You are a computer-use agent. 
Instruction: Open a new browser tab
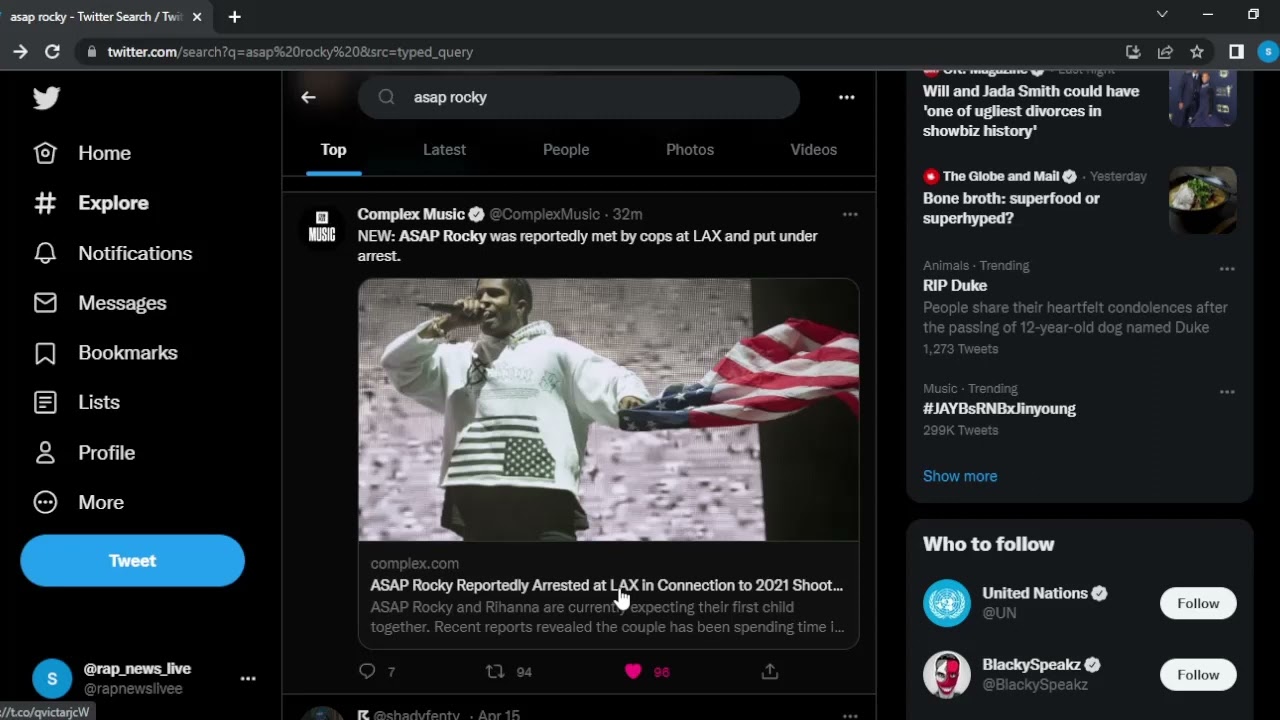pyautogui.click(x=234, y=17)
